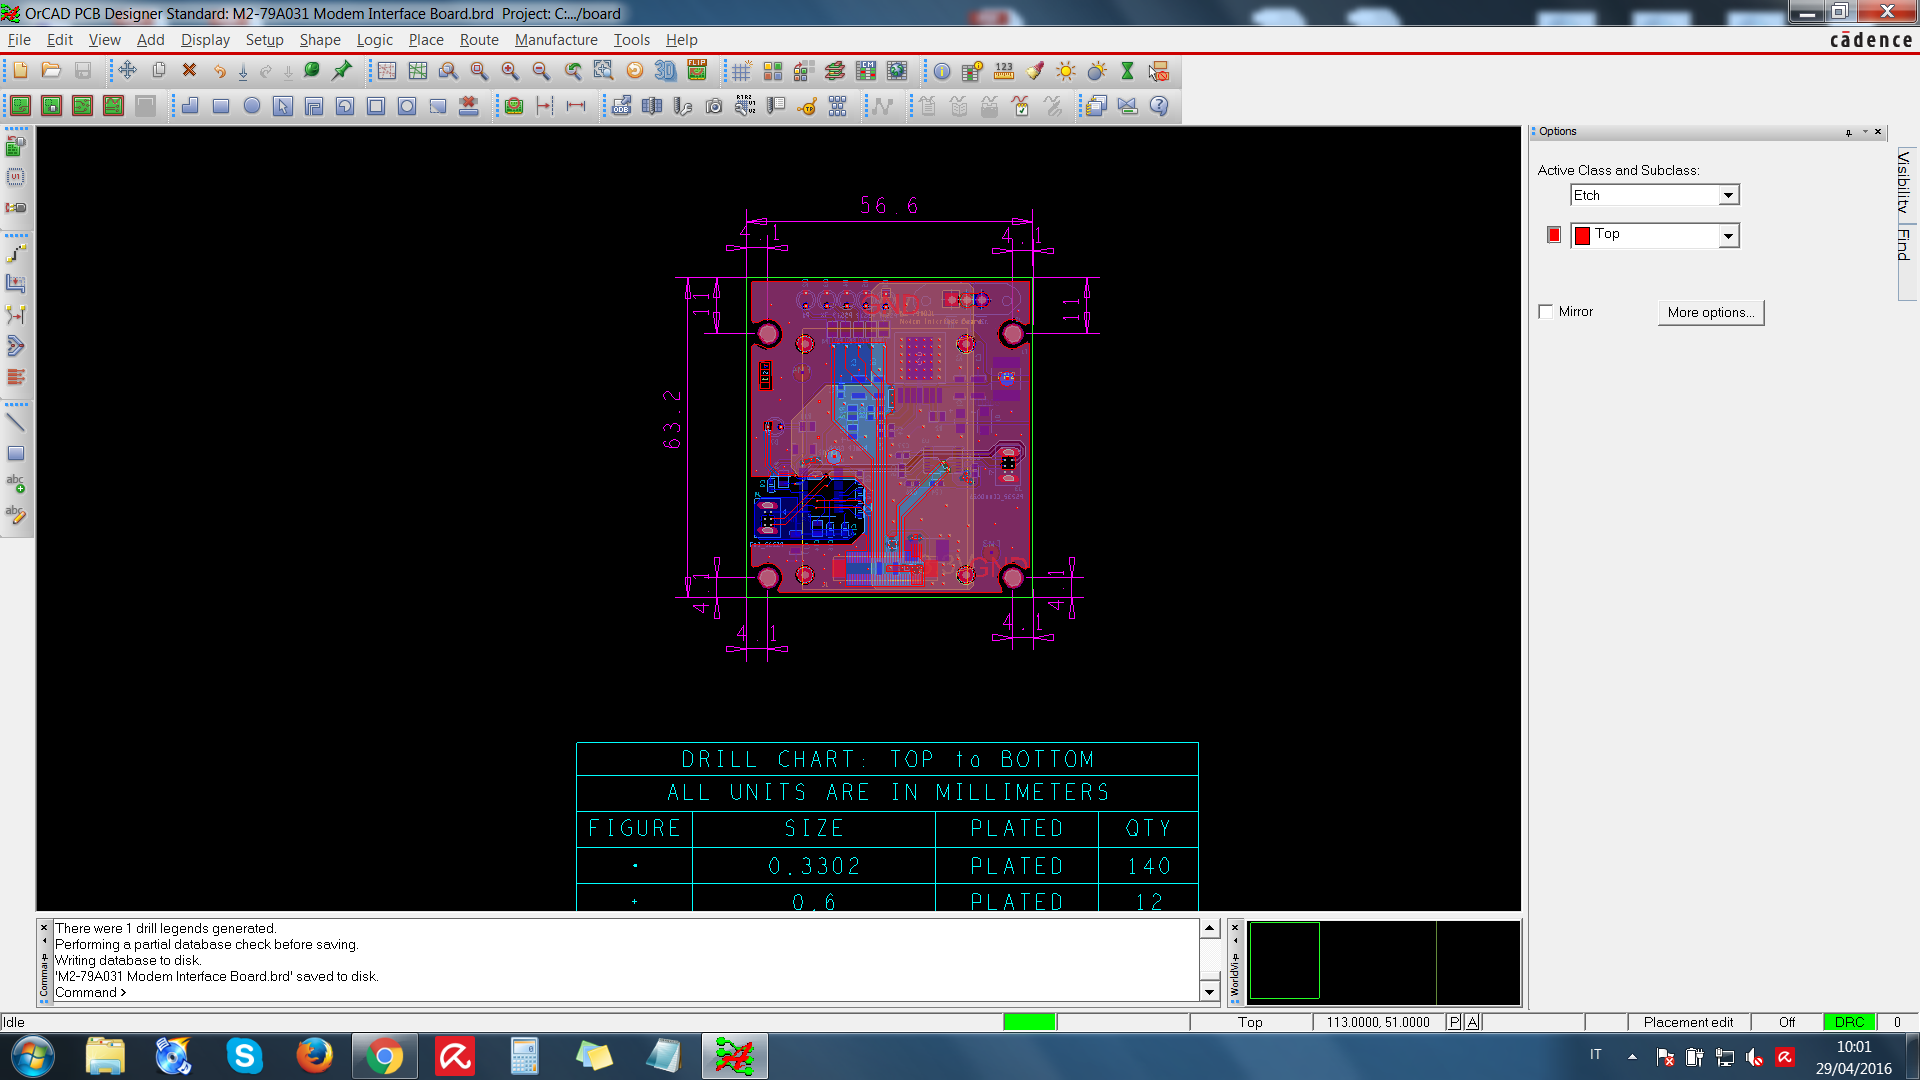
Task: Click the Route menu in the menubar
Action: pyautogui.click(x=477, y=40)
